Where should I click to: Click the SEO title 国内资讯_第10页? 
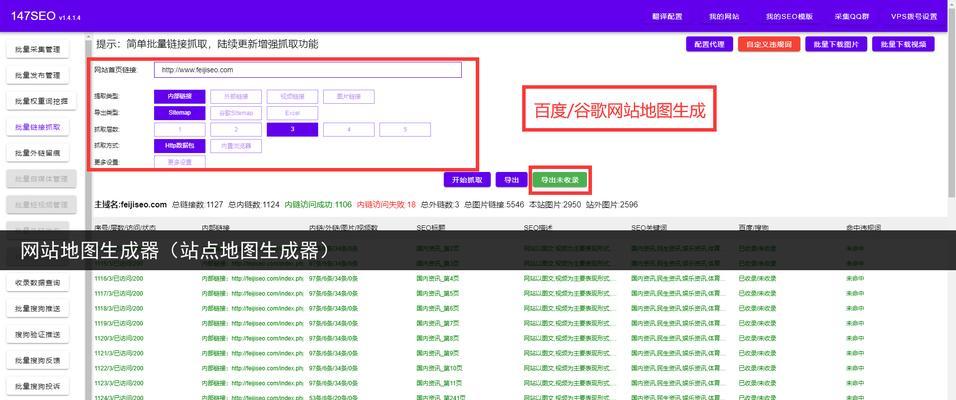[440, 368]
